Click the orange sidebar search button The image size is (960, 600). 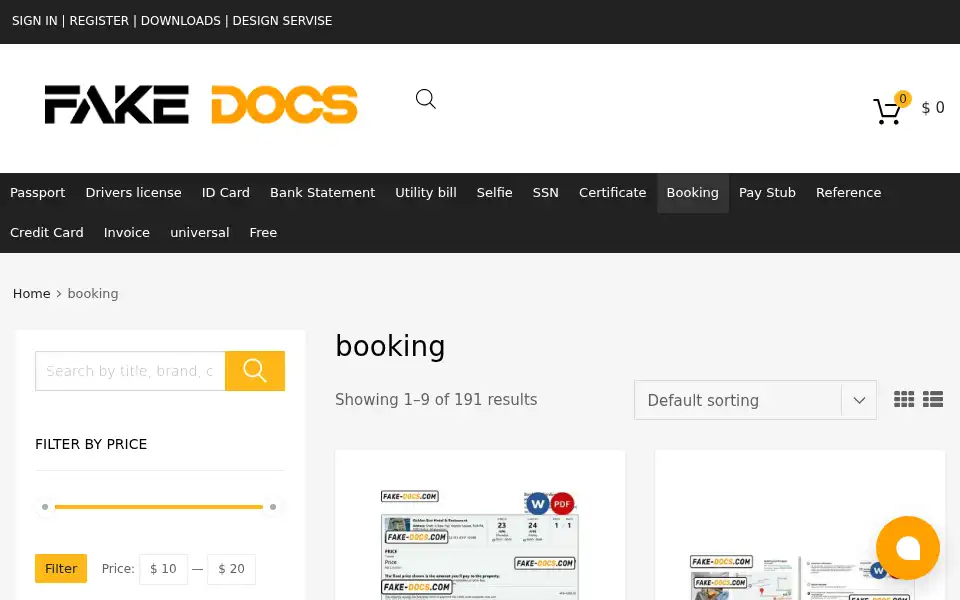255,370
